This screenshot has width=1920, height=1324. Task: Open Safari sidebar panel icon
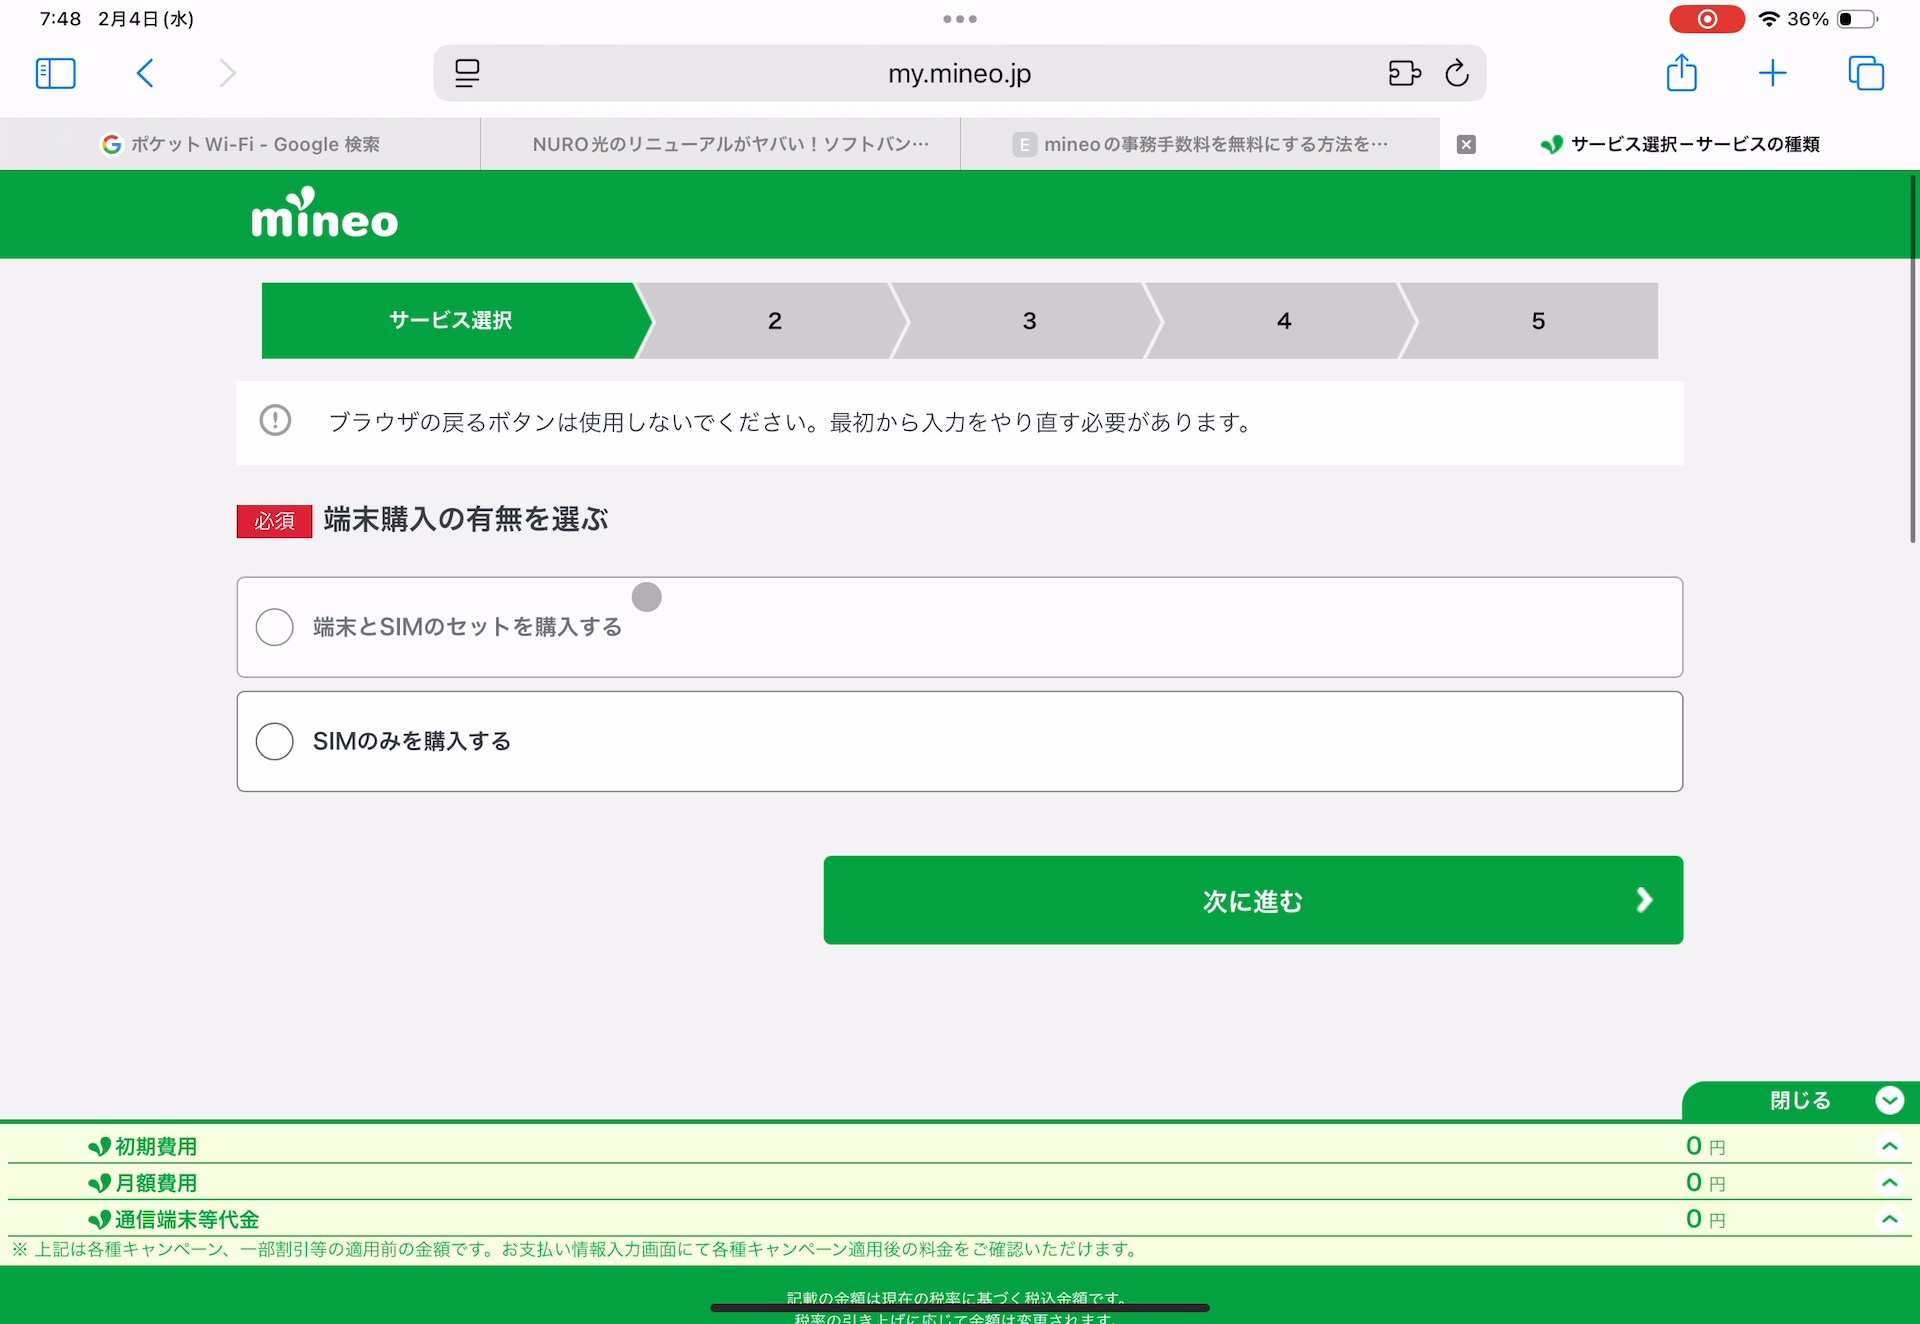[x=55, y=73]
